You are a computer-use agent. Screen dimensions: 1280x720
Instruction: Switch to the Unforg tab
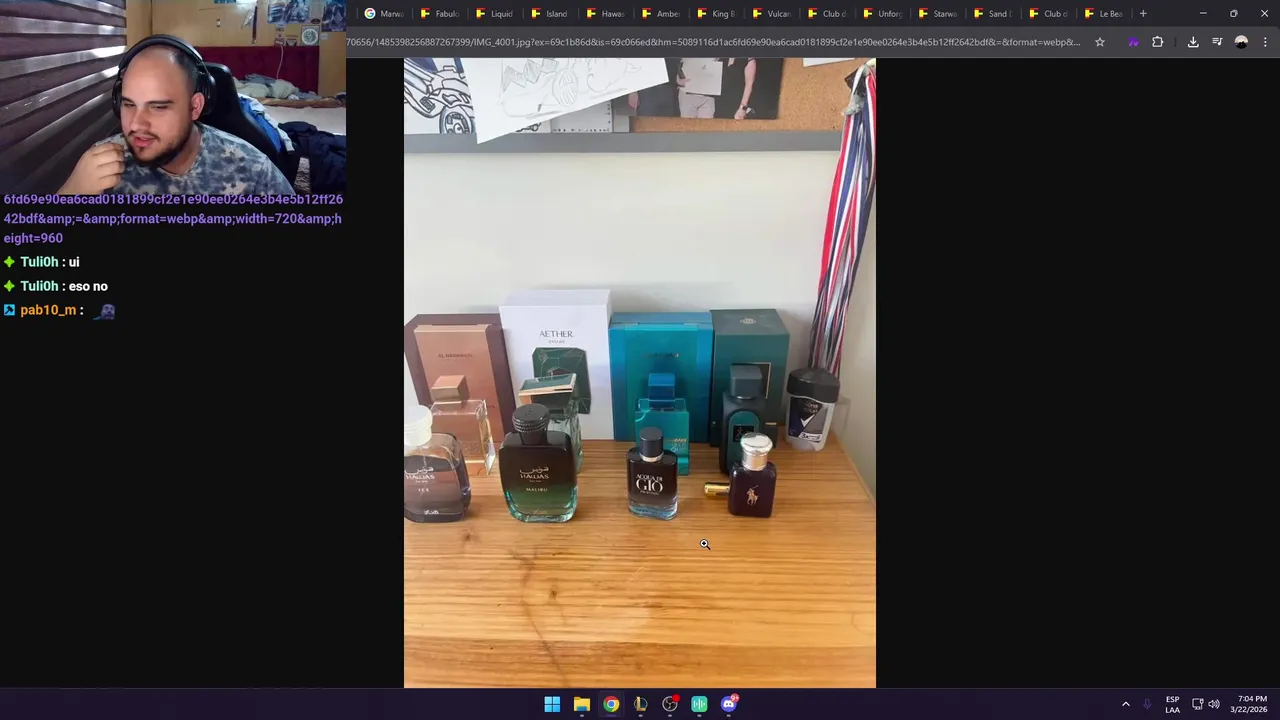[x=881, y=14]
